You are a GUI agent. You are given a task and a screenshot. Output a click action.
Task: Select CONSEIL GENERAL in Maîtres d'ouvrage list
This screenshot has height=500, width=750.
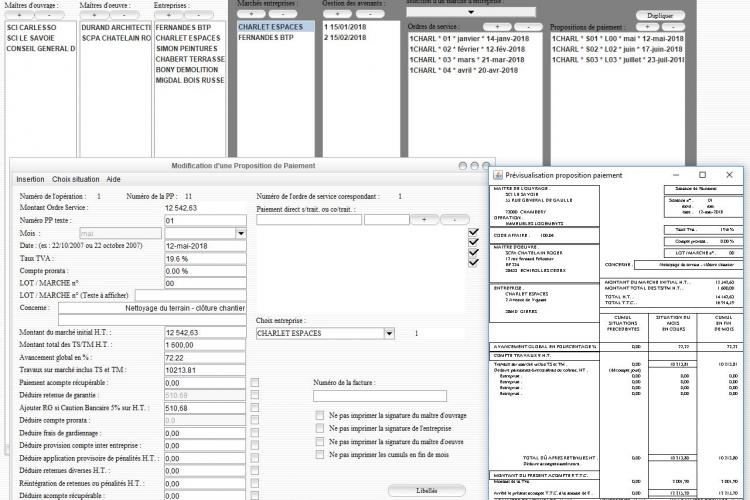pos(40,49)
